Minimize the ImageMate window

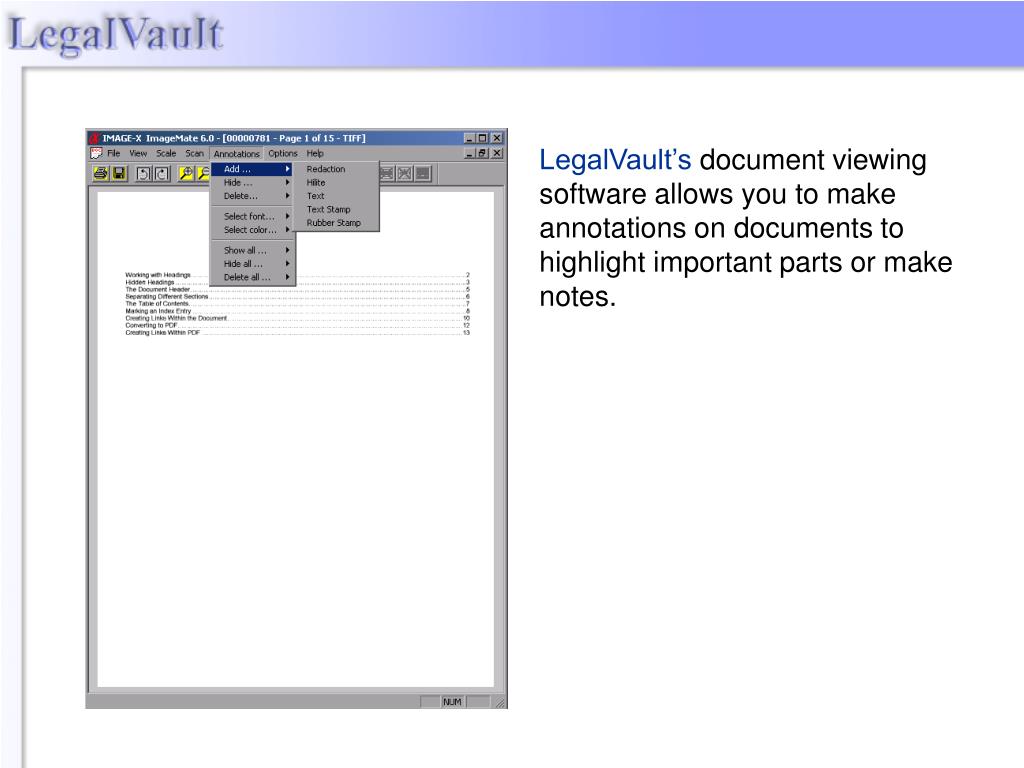(x=470, y=138)
